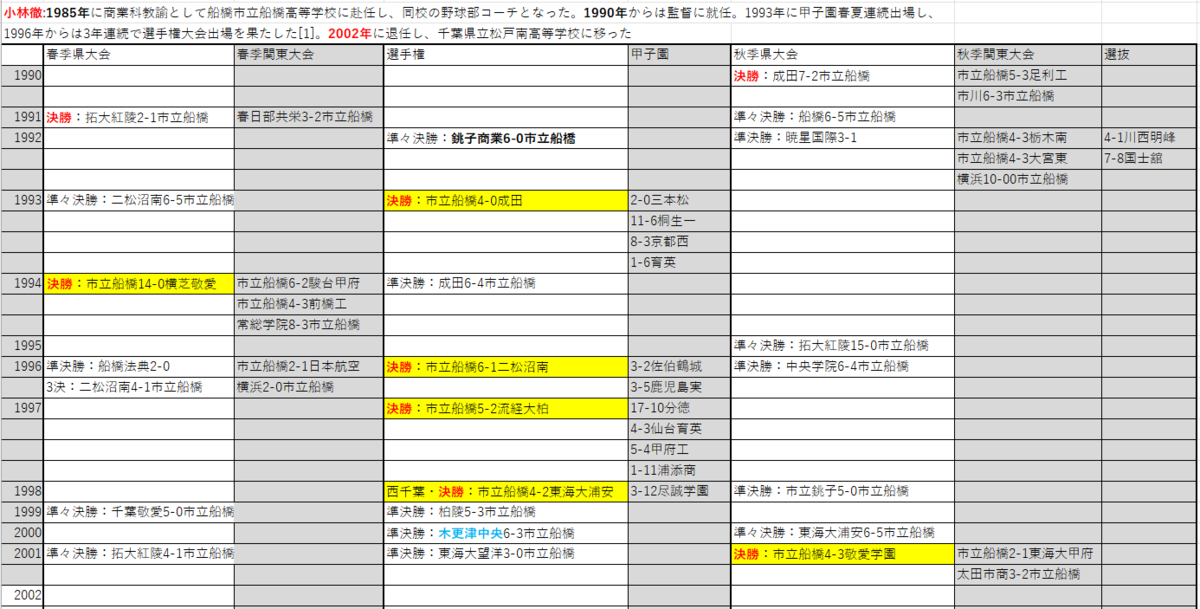Select cell 準々決勝：拓大紅陵15-0市立船橋
This screenshot has width=1200, height=609.
tap(842, 346)
